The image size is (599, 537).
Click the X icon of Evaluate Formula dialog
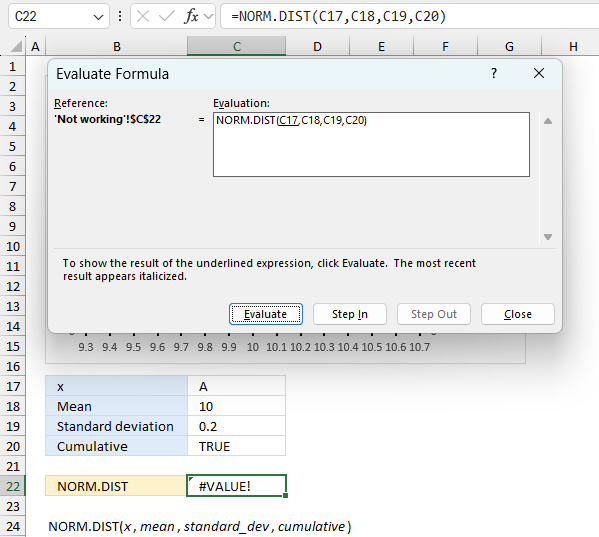tap(539, 73)
